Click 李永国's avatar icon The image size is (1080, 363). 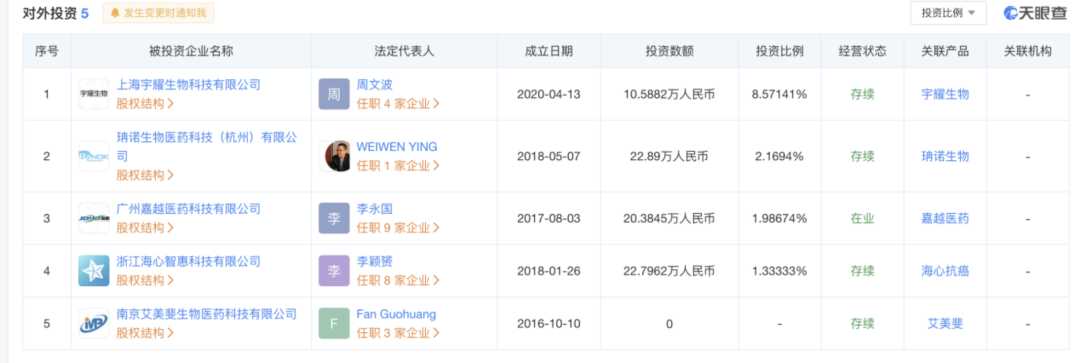[334, 218]
